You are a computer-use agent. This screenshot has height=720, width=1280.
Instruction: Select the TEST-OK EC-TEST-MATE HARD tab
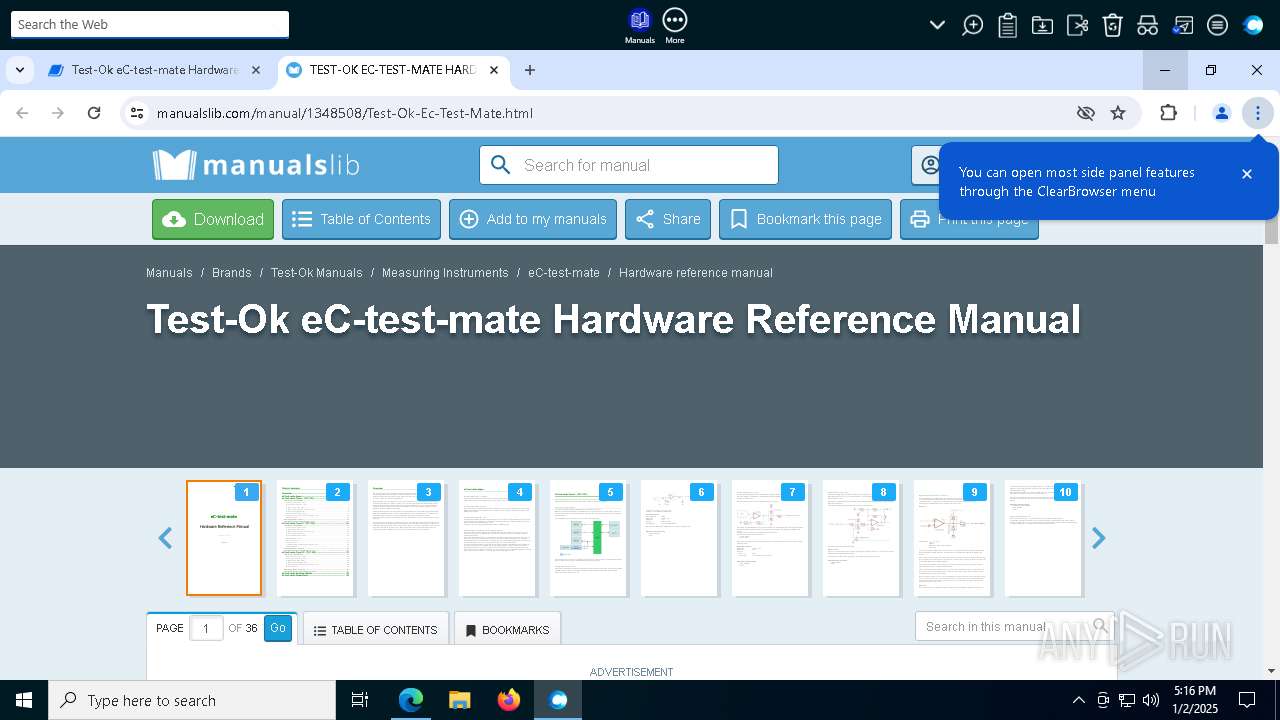pyautogui.click(x=391, y=70)
